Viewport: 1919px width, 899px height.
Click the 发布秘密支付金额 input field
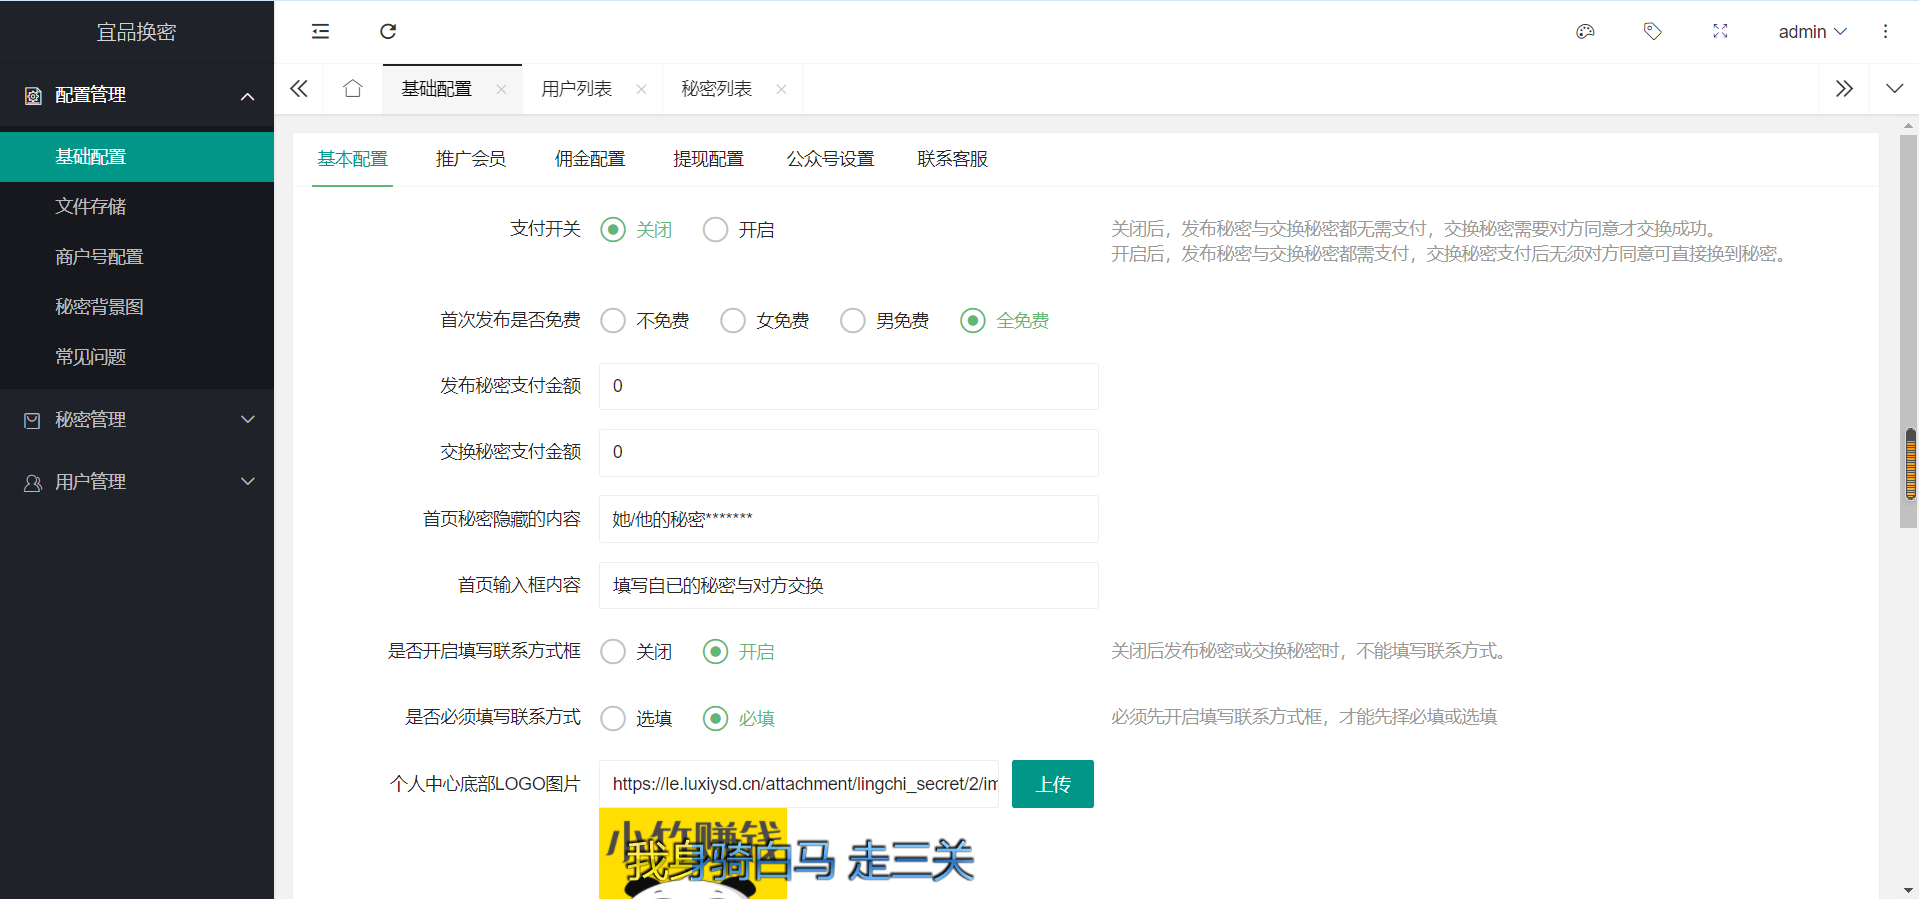point(848,386)
